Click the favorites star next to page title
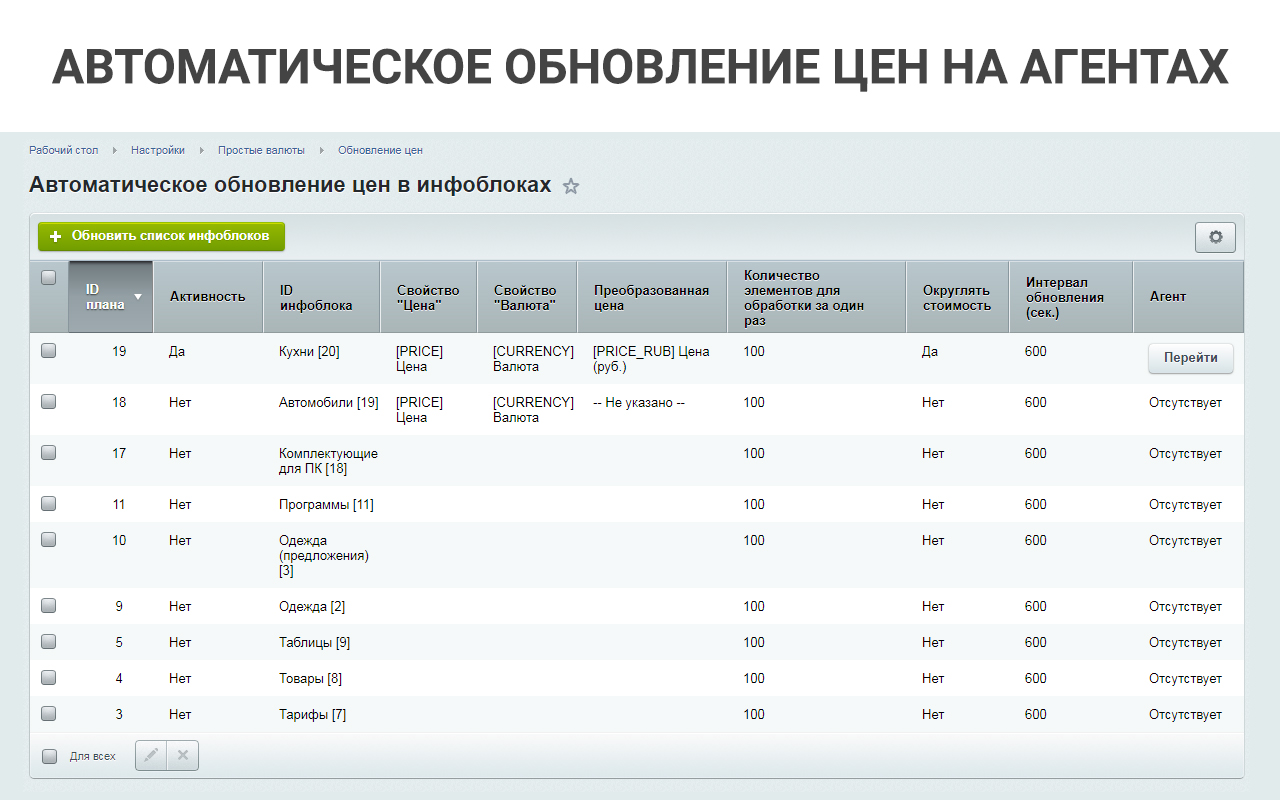Image resolution: width=1280 pixels, height=800 pixels. [x=571, y=186]
